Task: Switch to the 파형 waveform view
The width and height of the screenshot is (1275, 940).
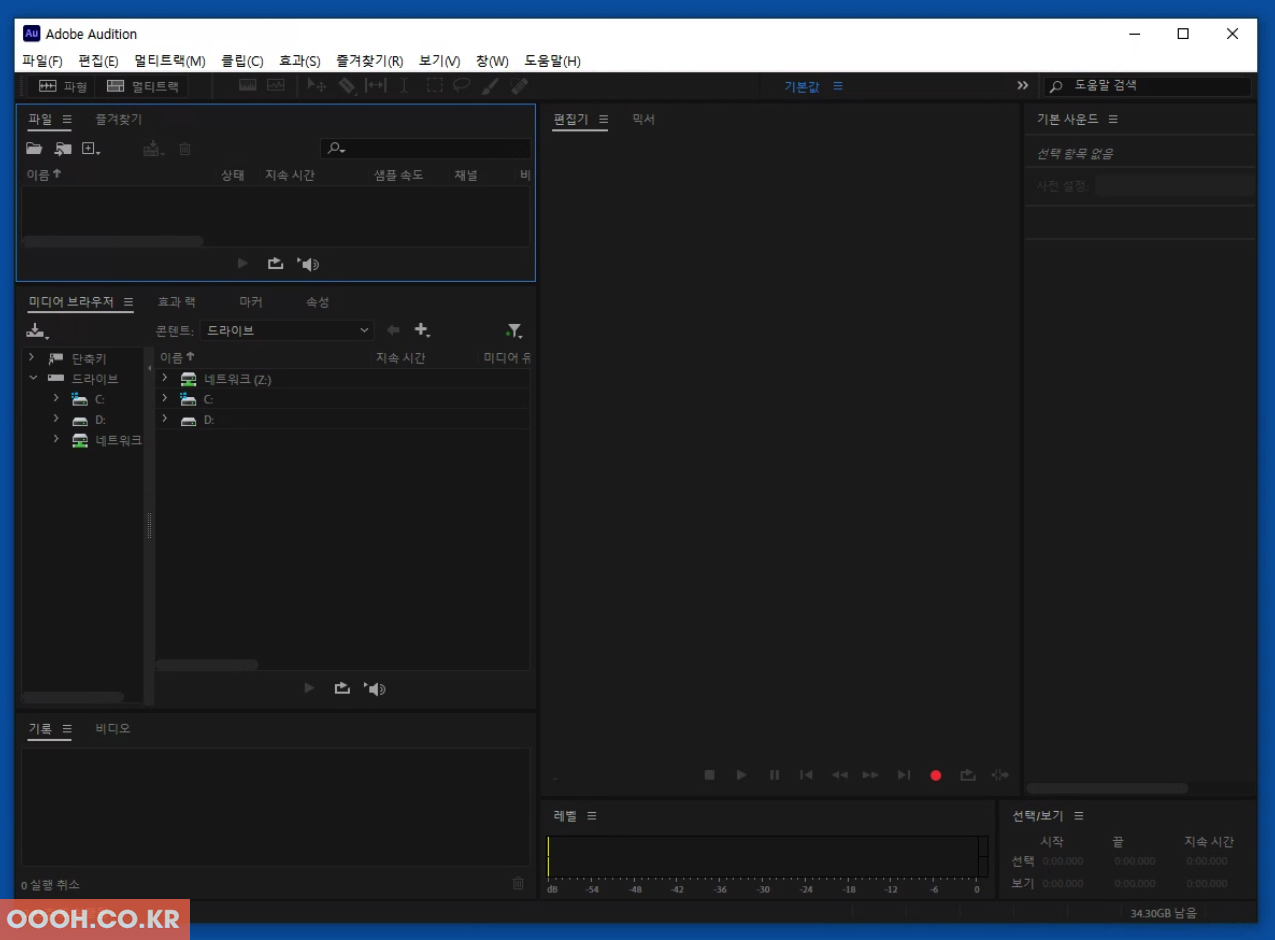Action: (63, 87)
